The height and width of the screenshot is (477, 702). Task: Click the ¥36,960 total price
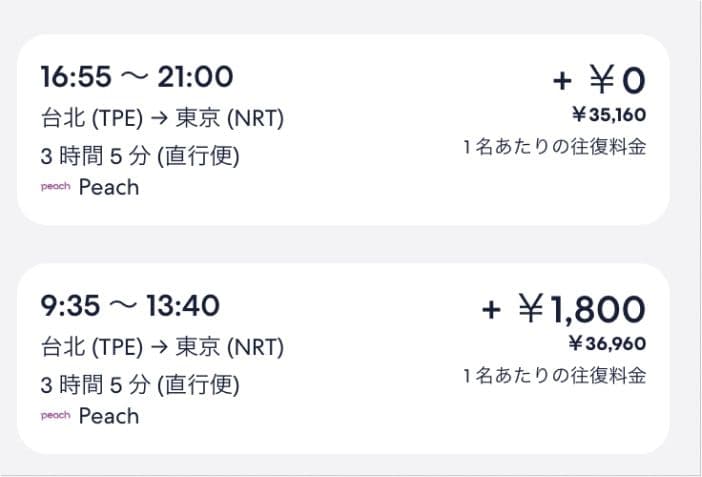click(606, 344)
